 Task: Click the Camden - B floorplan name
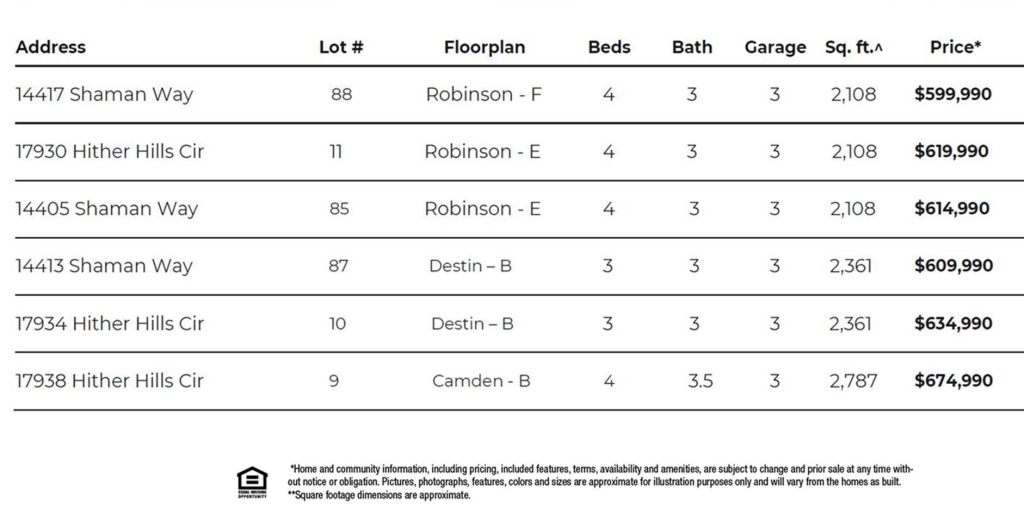[481, 381]
